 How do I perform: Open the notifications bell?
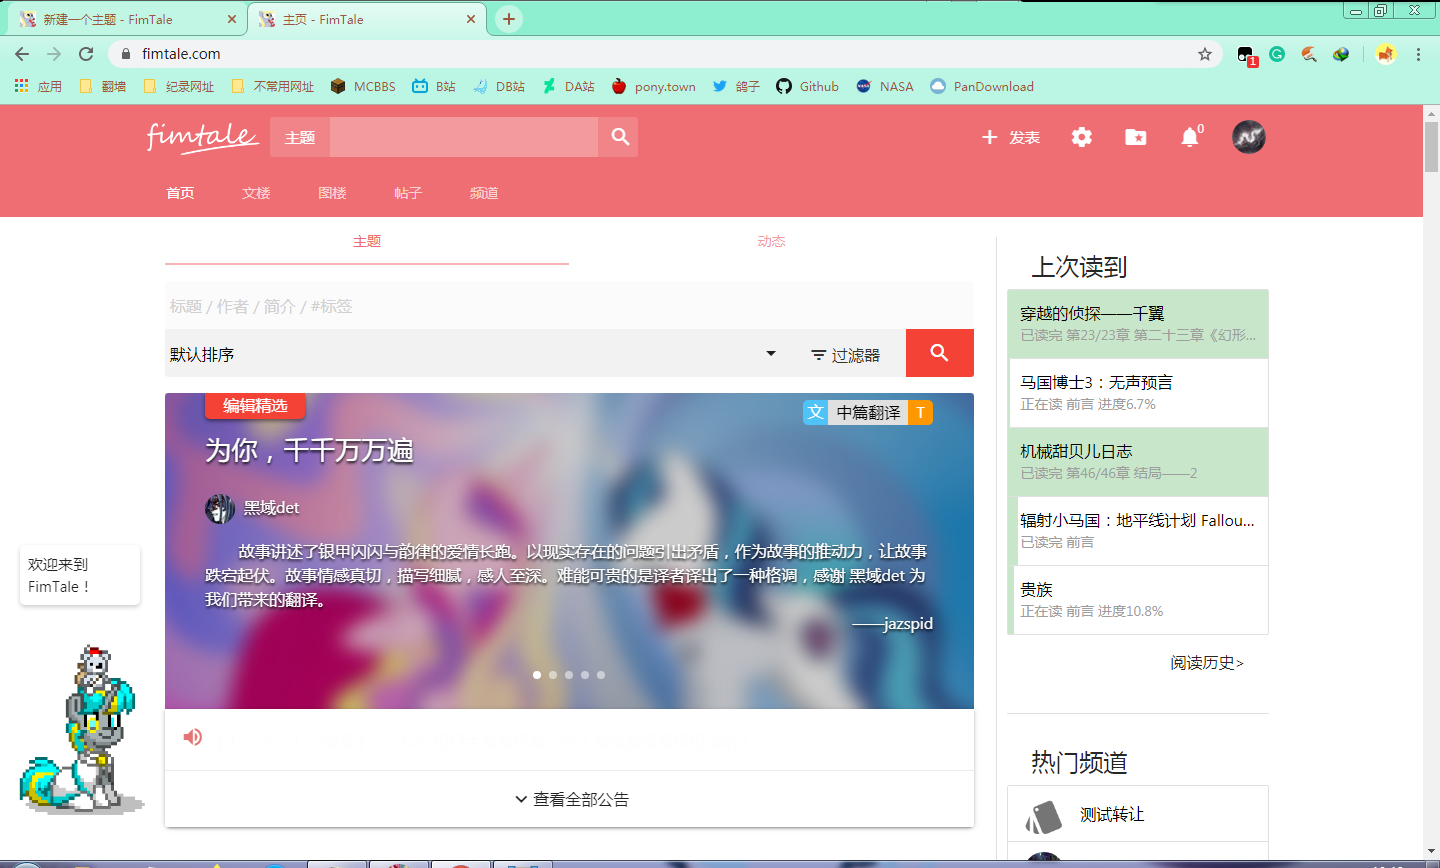[1190, 137]
